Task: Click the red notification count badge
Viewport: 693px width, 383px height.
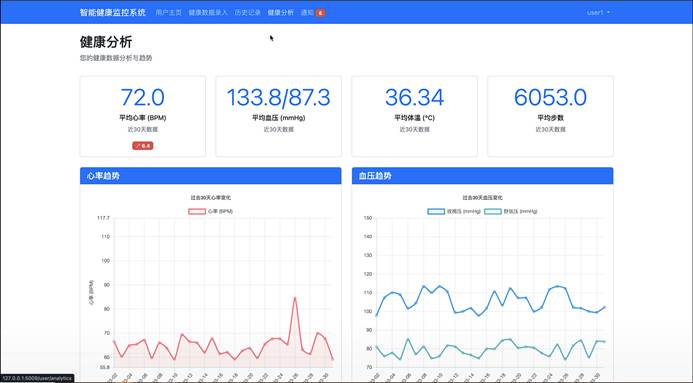Action: (320, 12)
